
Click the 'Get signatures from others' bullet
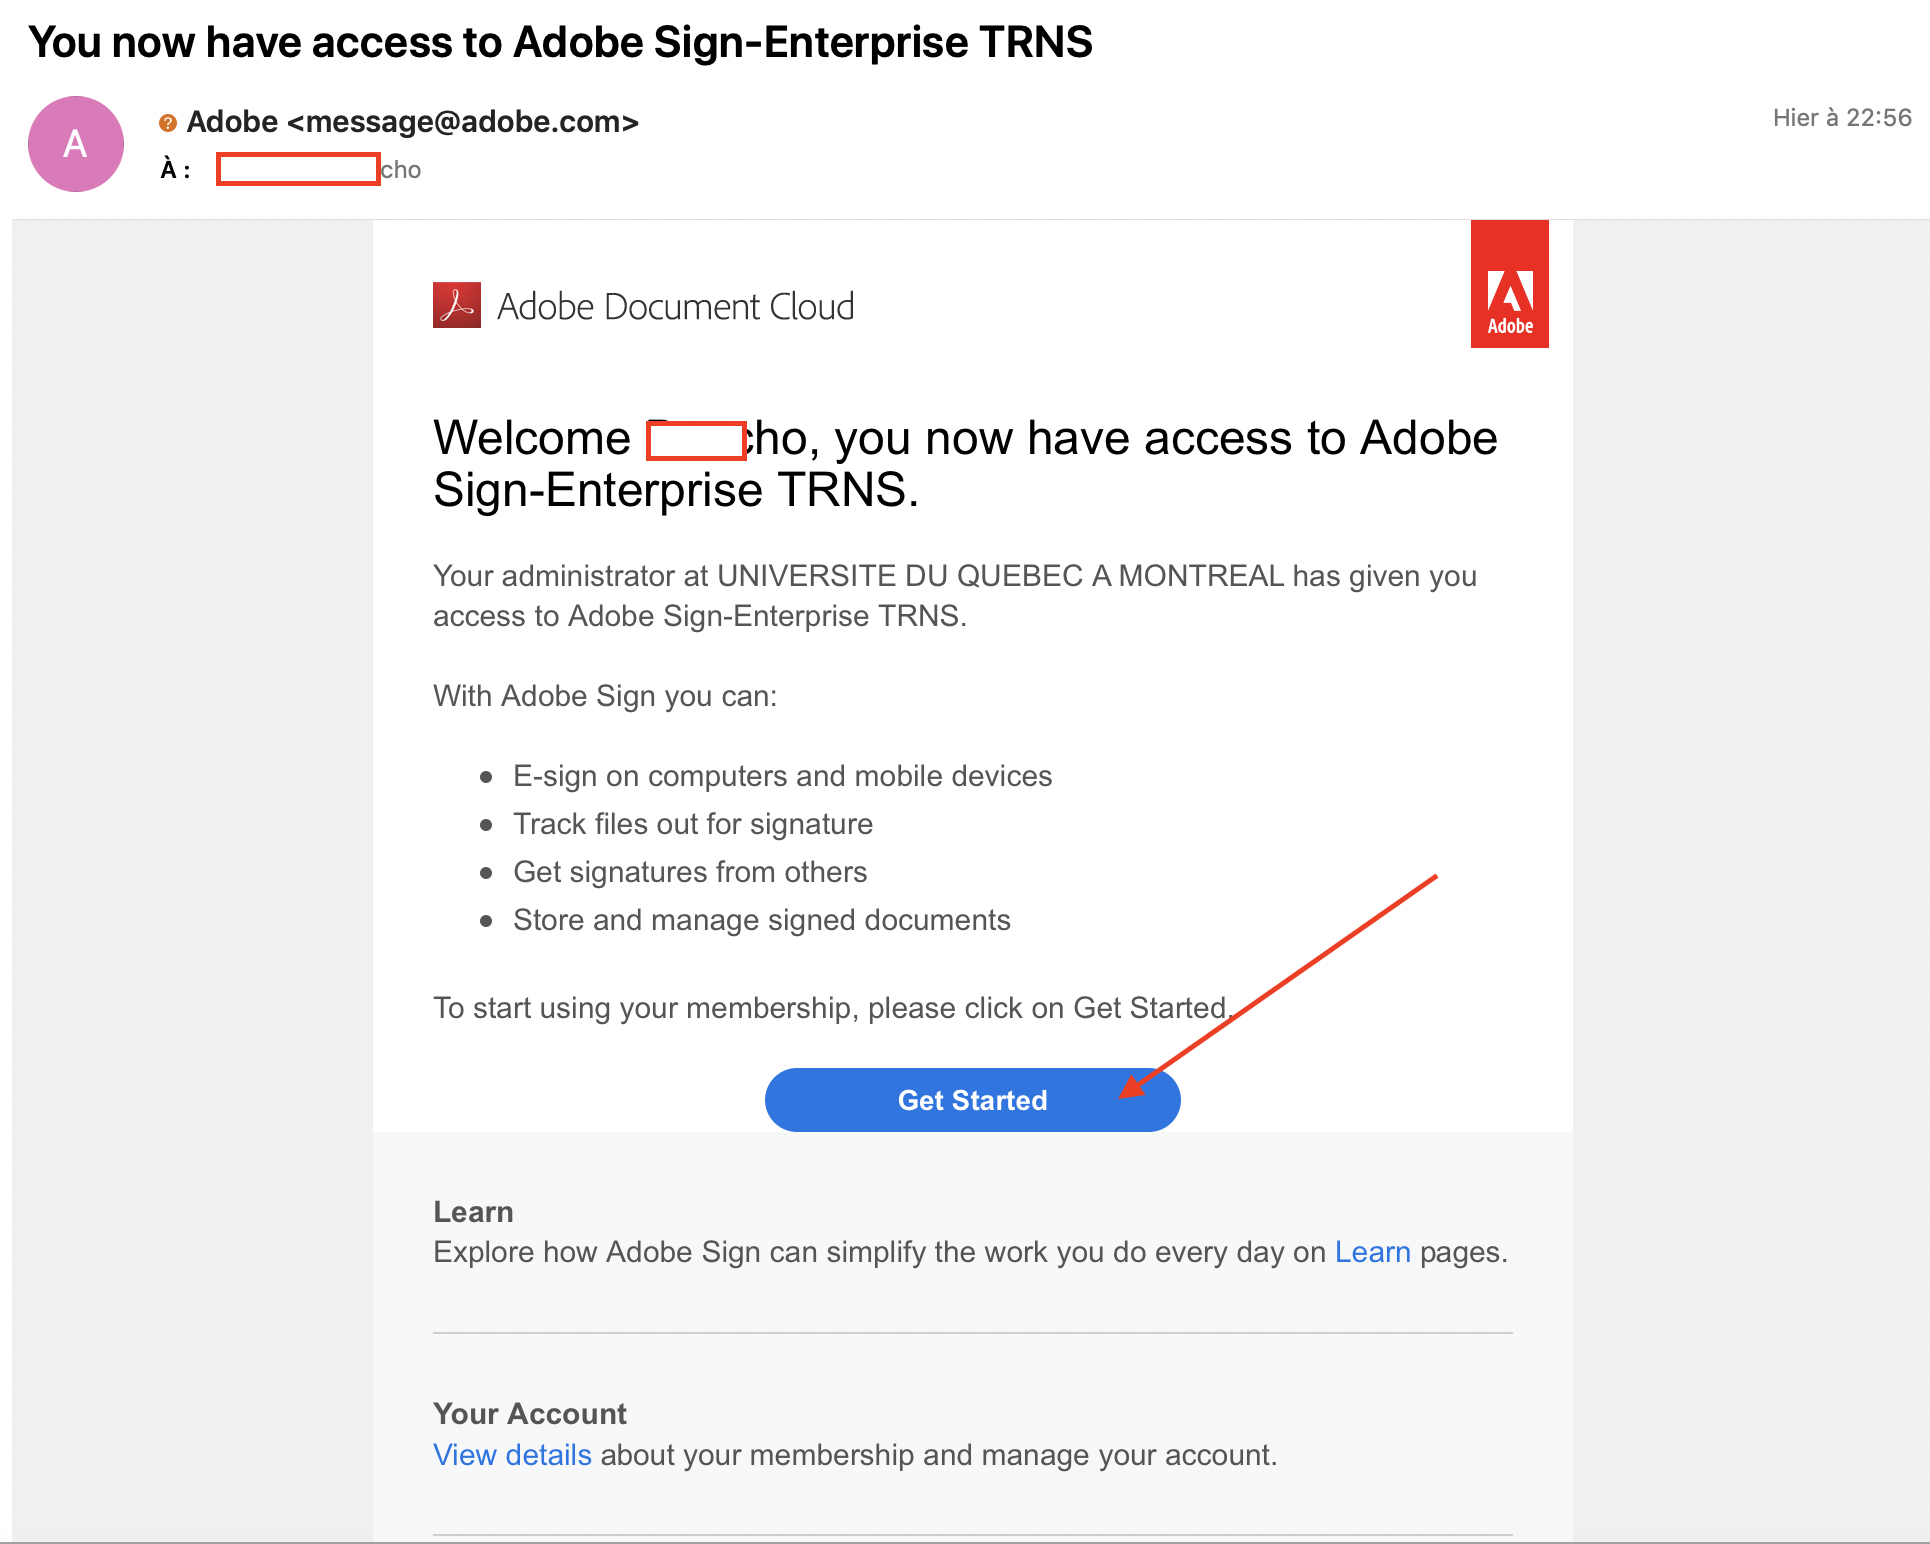690,872
